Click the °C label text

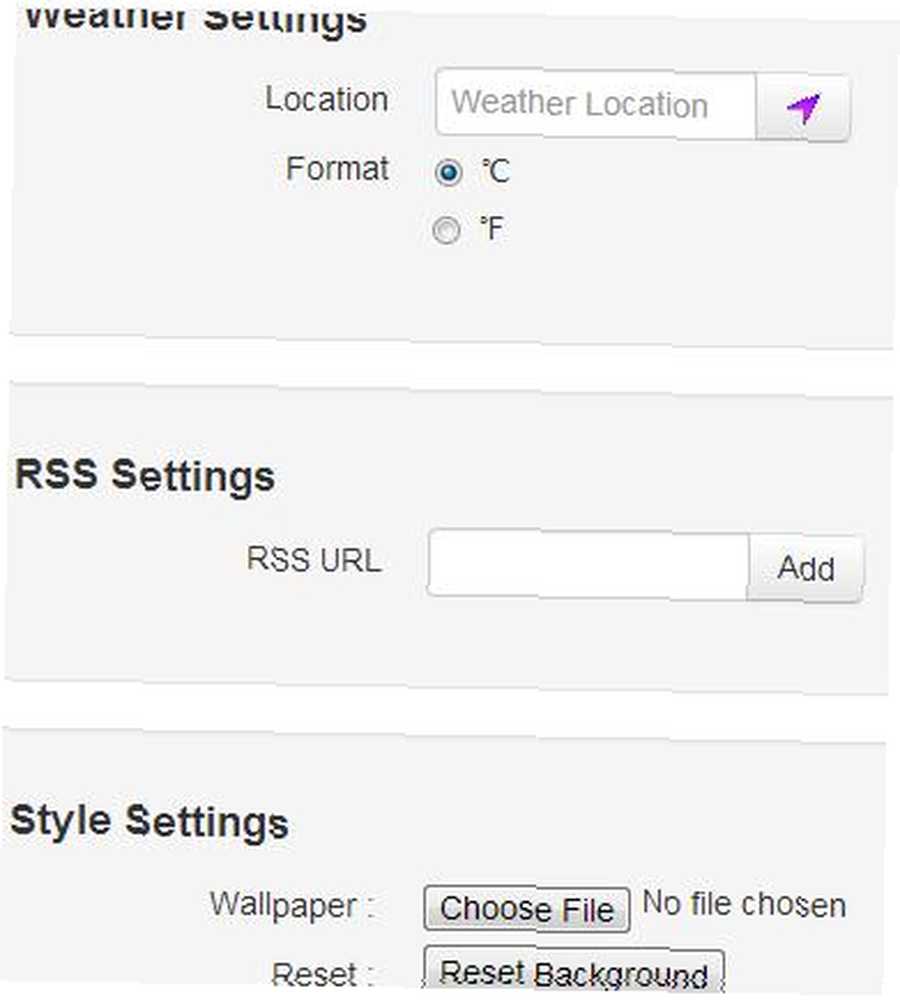tap(496, 172)
